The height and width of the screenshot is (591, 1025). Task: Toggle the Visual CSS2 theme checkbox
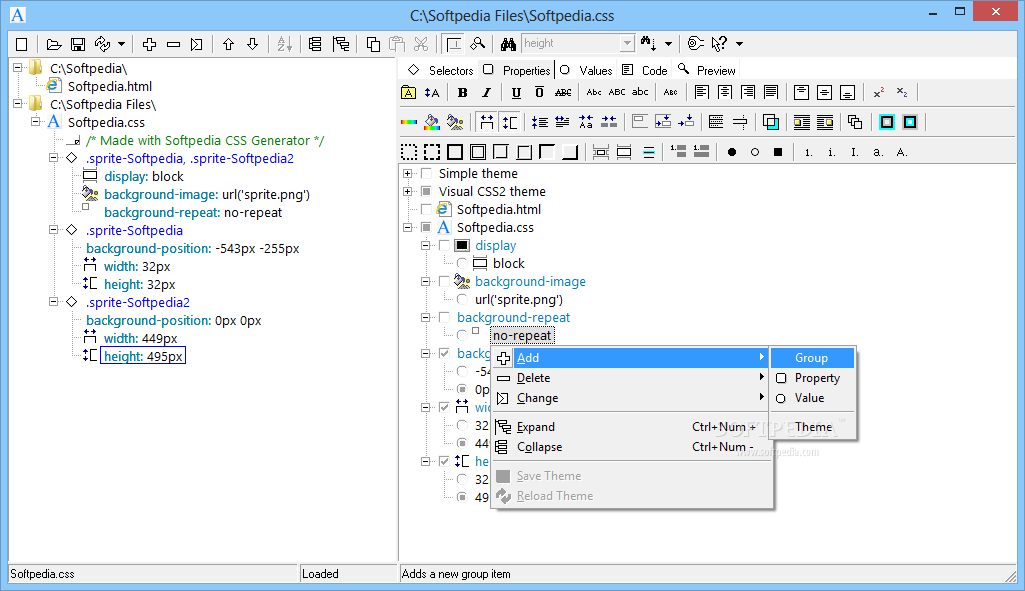coord(426,192)
